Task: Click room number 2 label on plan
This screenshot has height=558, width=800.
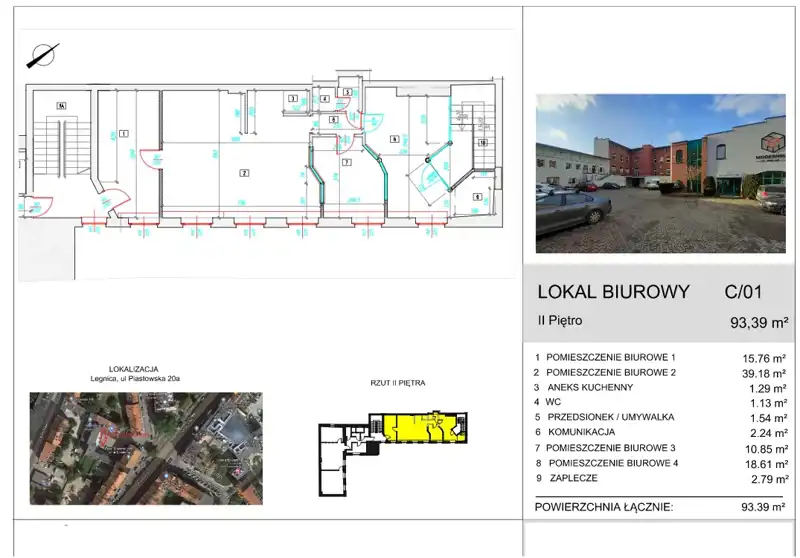Action: tap(243, 172)
